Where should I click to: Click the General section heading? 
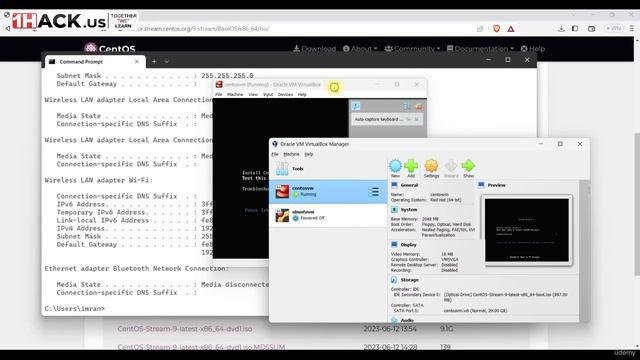pyautogui.click(x=409, y=185)
